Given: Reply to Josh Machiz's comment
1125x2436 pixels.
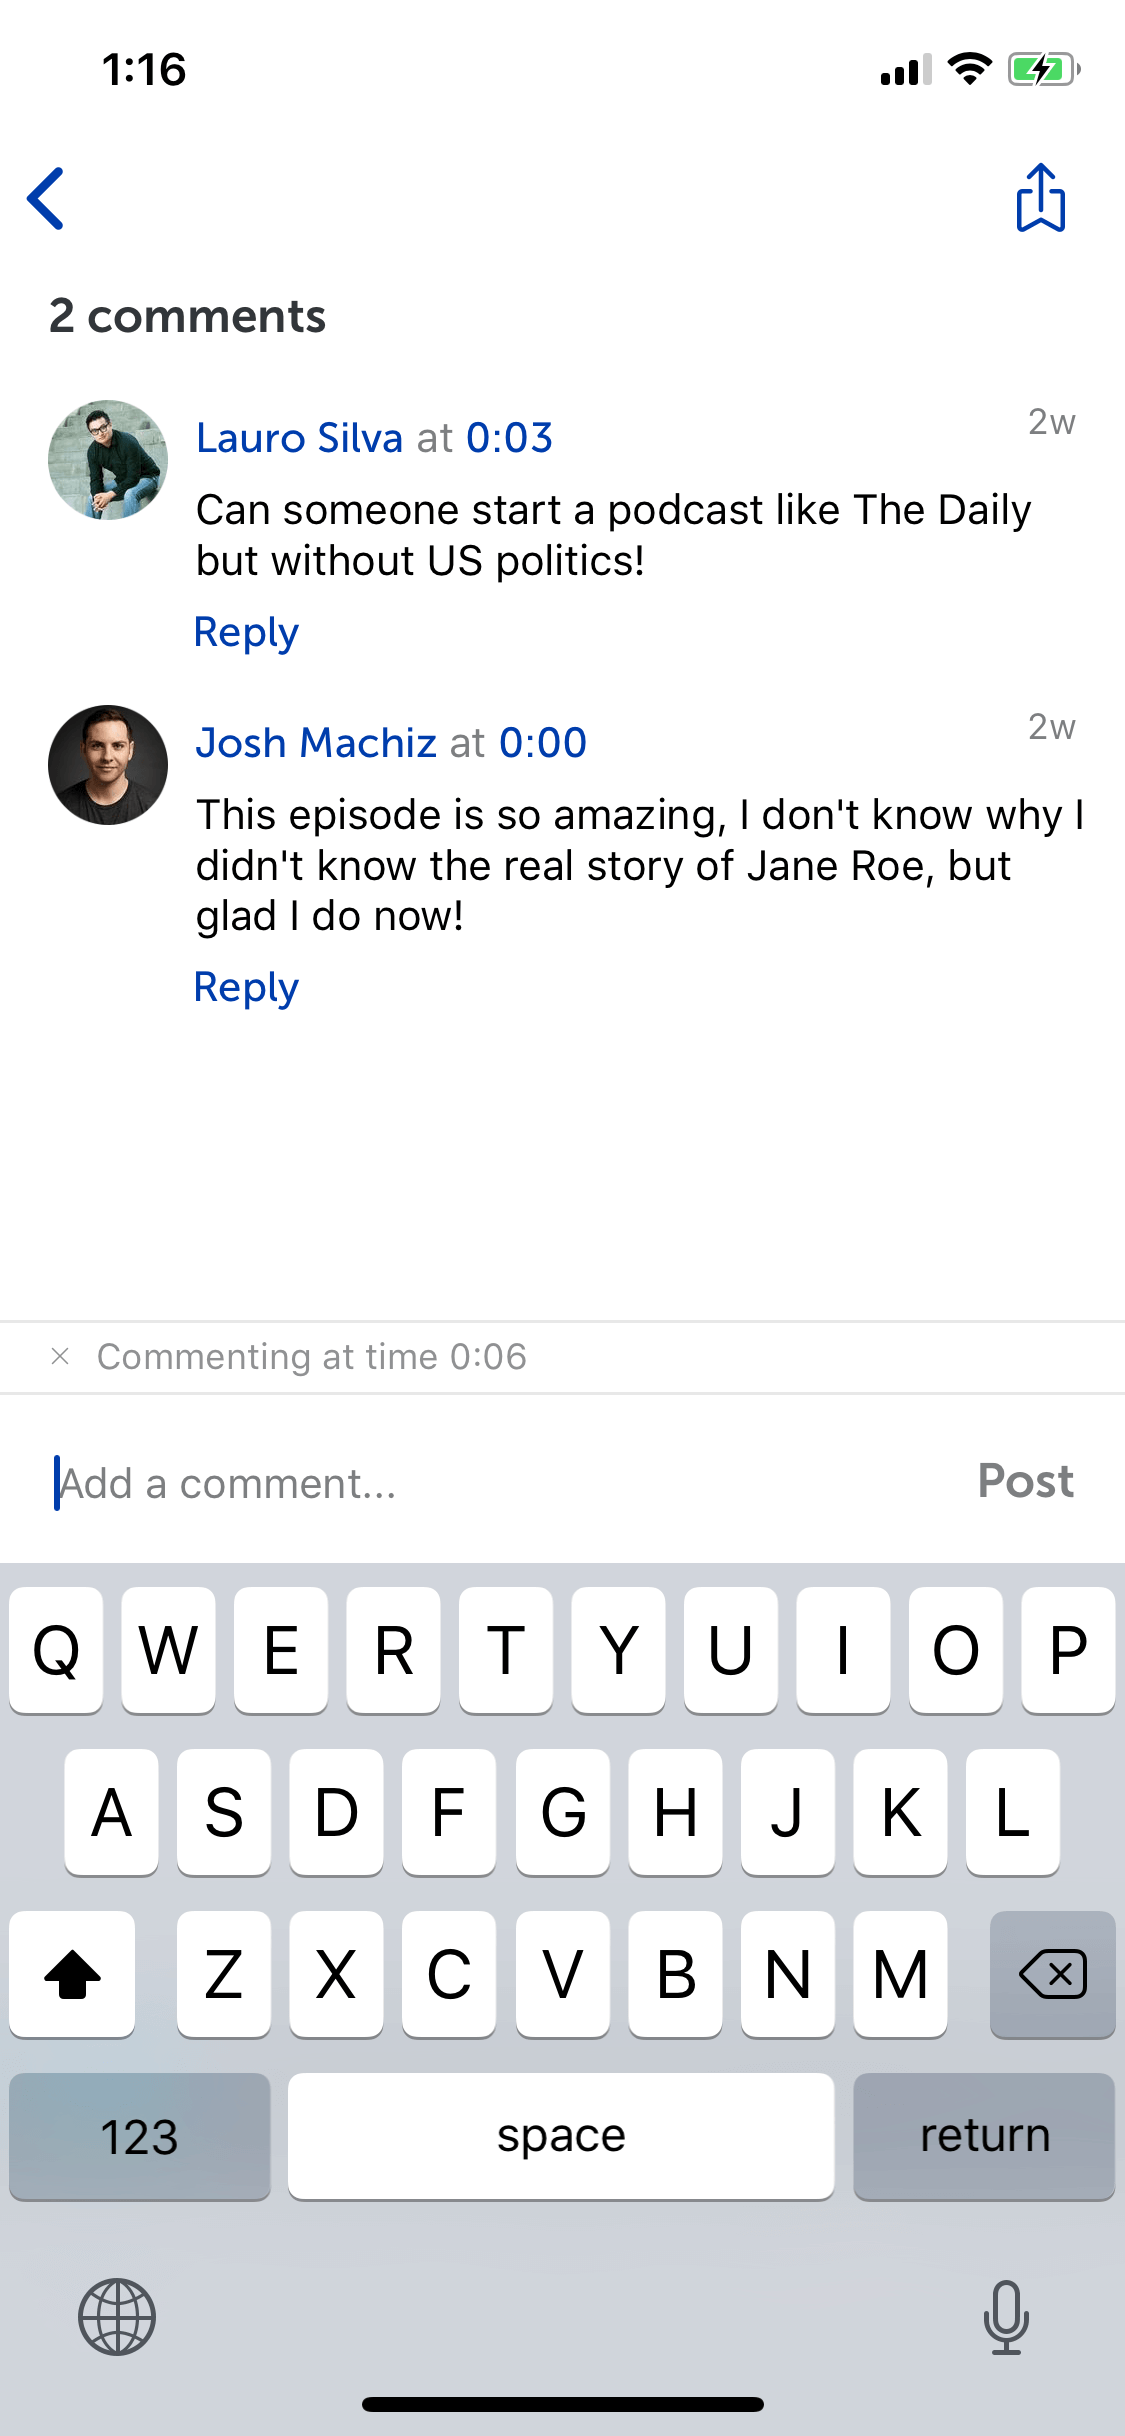Looking at the screenshot, I should (x=246, y=988).
